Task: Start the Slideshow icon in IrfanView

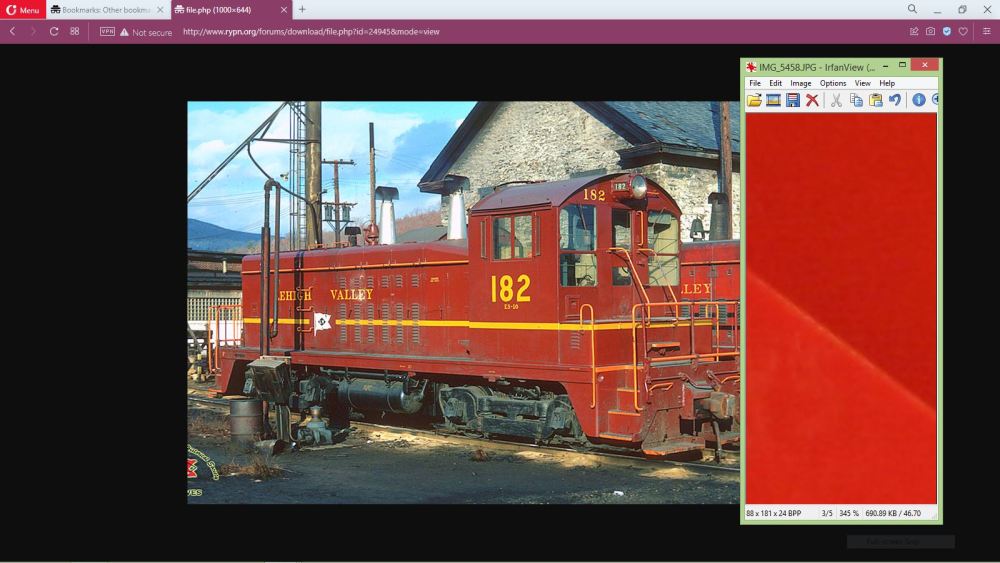Action: point(774,100)
